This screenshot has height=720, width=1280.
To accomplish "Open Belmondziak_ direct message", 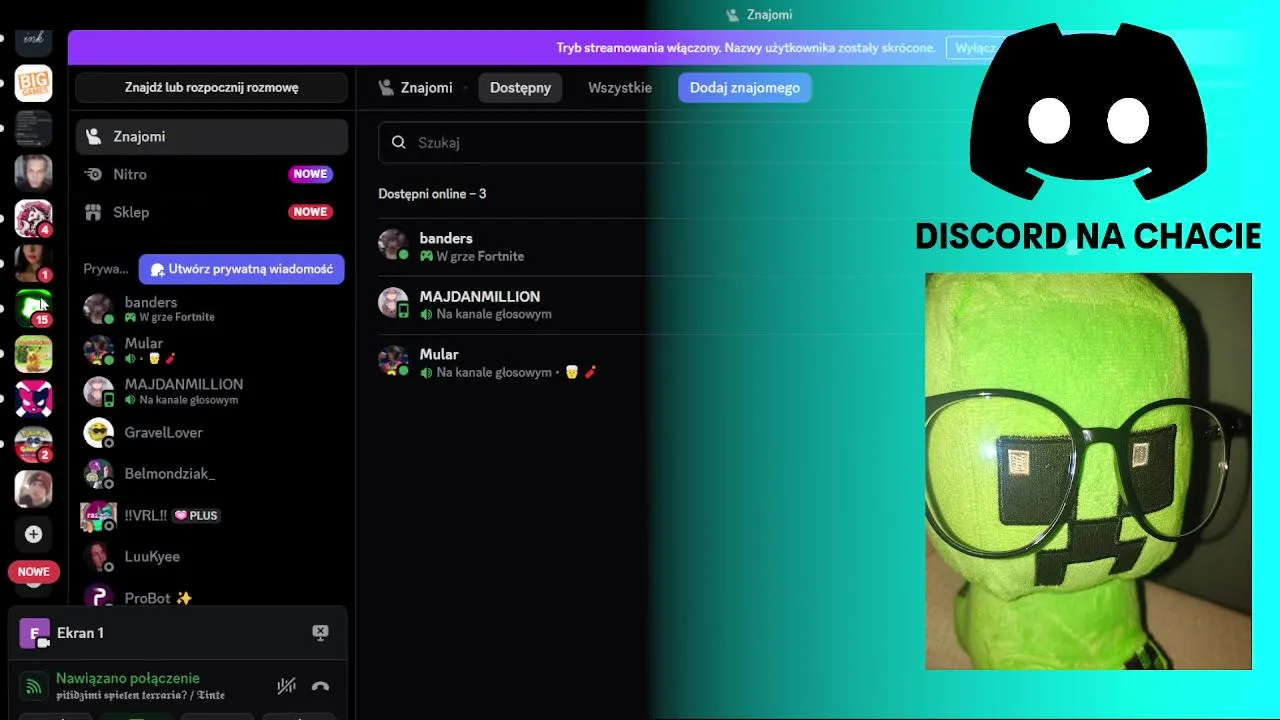I will pos(212,473).
